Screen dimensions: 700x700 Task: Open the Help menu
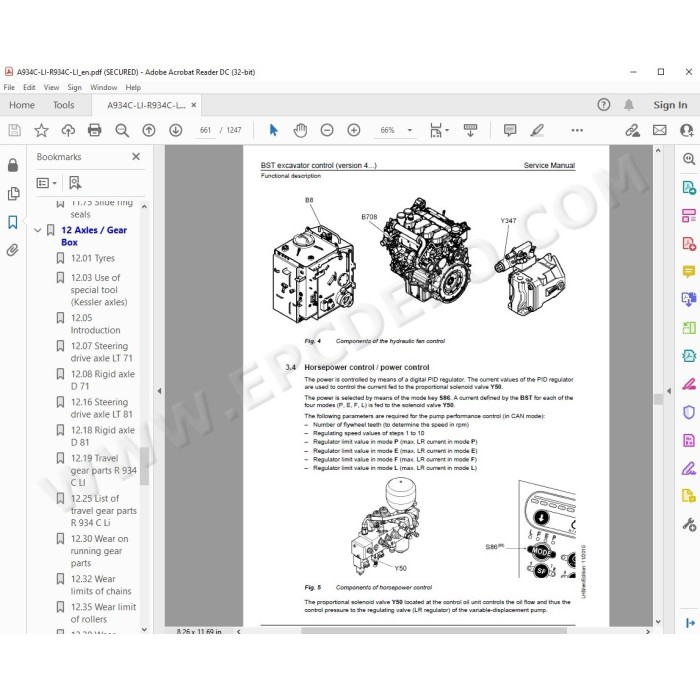pos(133,87)
